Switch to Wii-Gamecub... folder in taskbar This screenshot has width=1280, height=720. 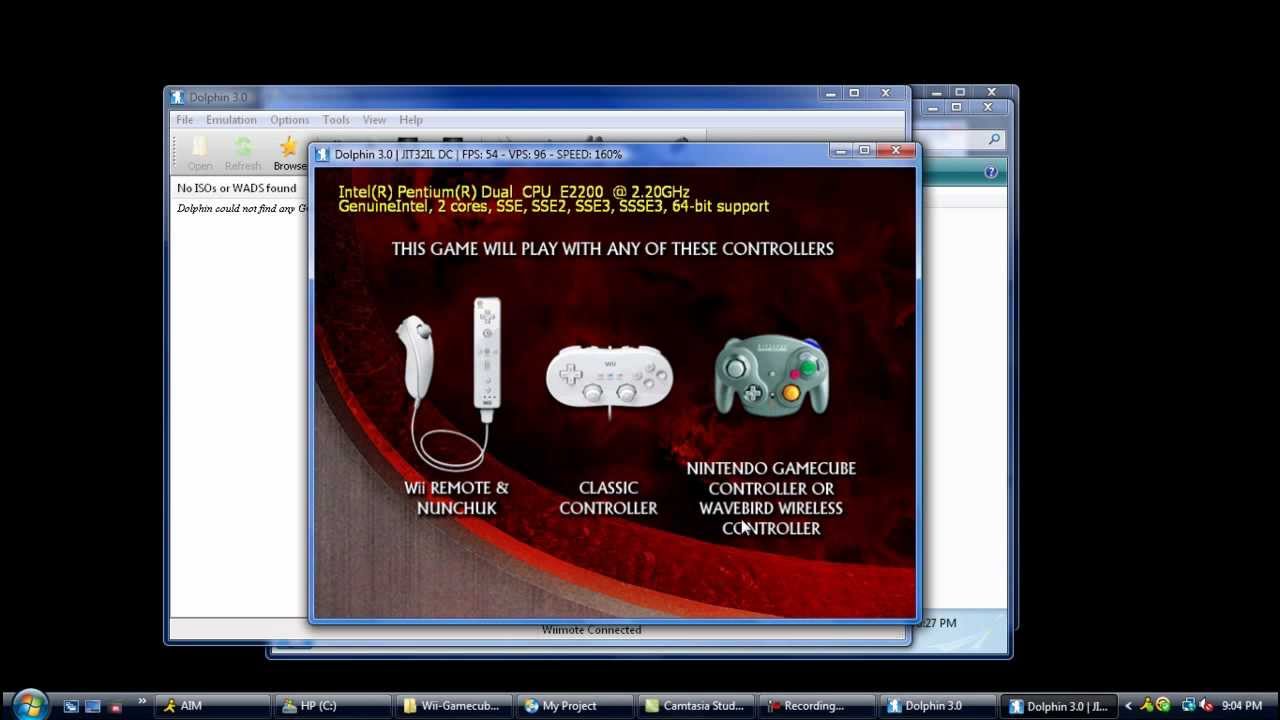455,706
